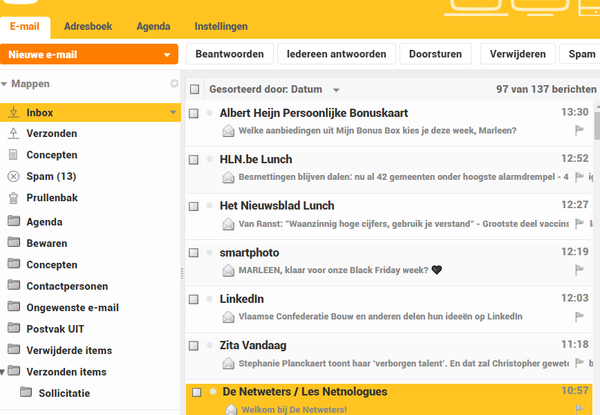Screen dimensions: 600x415
Task: Click the folder settings gear icon
Action: pyautogui.click(x=174, y=83)
